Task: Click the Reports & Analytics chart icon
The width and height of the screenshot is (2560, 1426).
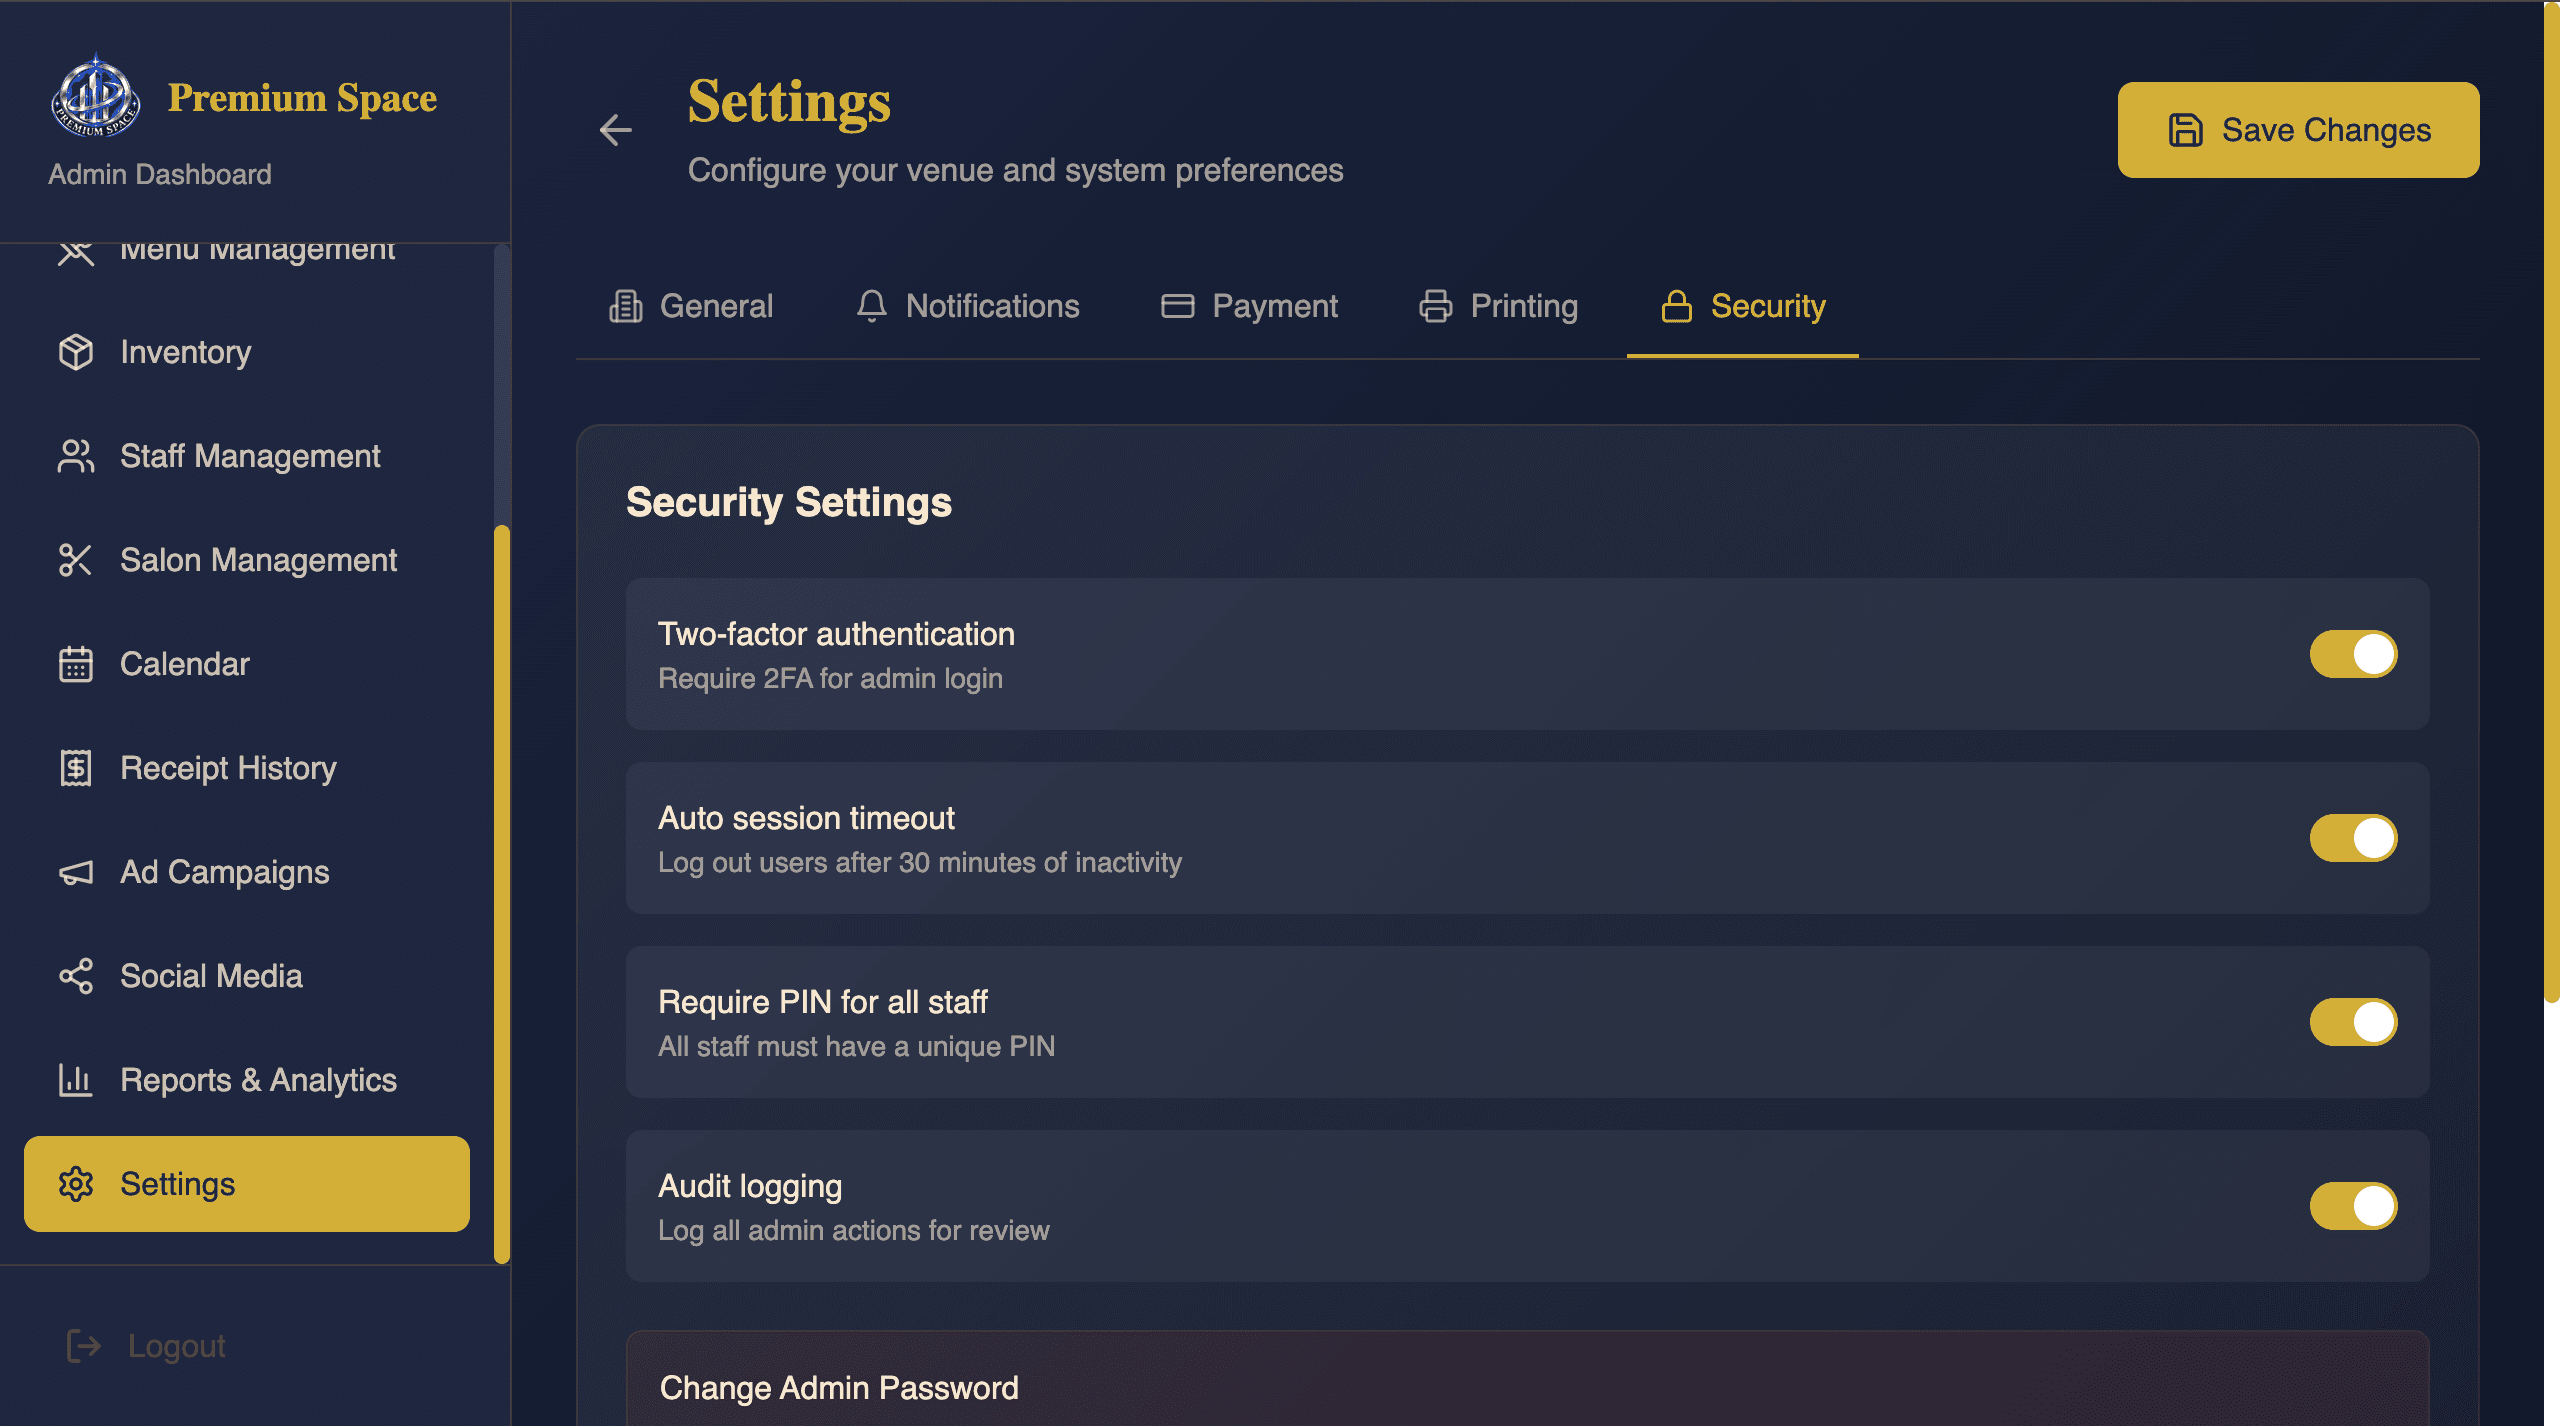Action: [x=76, y=1080]
